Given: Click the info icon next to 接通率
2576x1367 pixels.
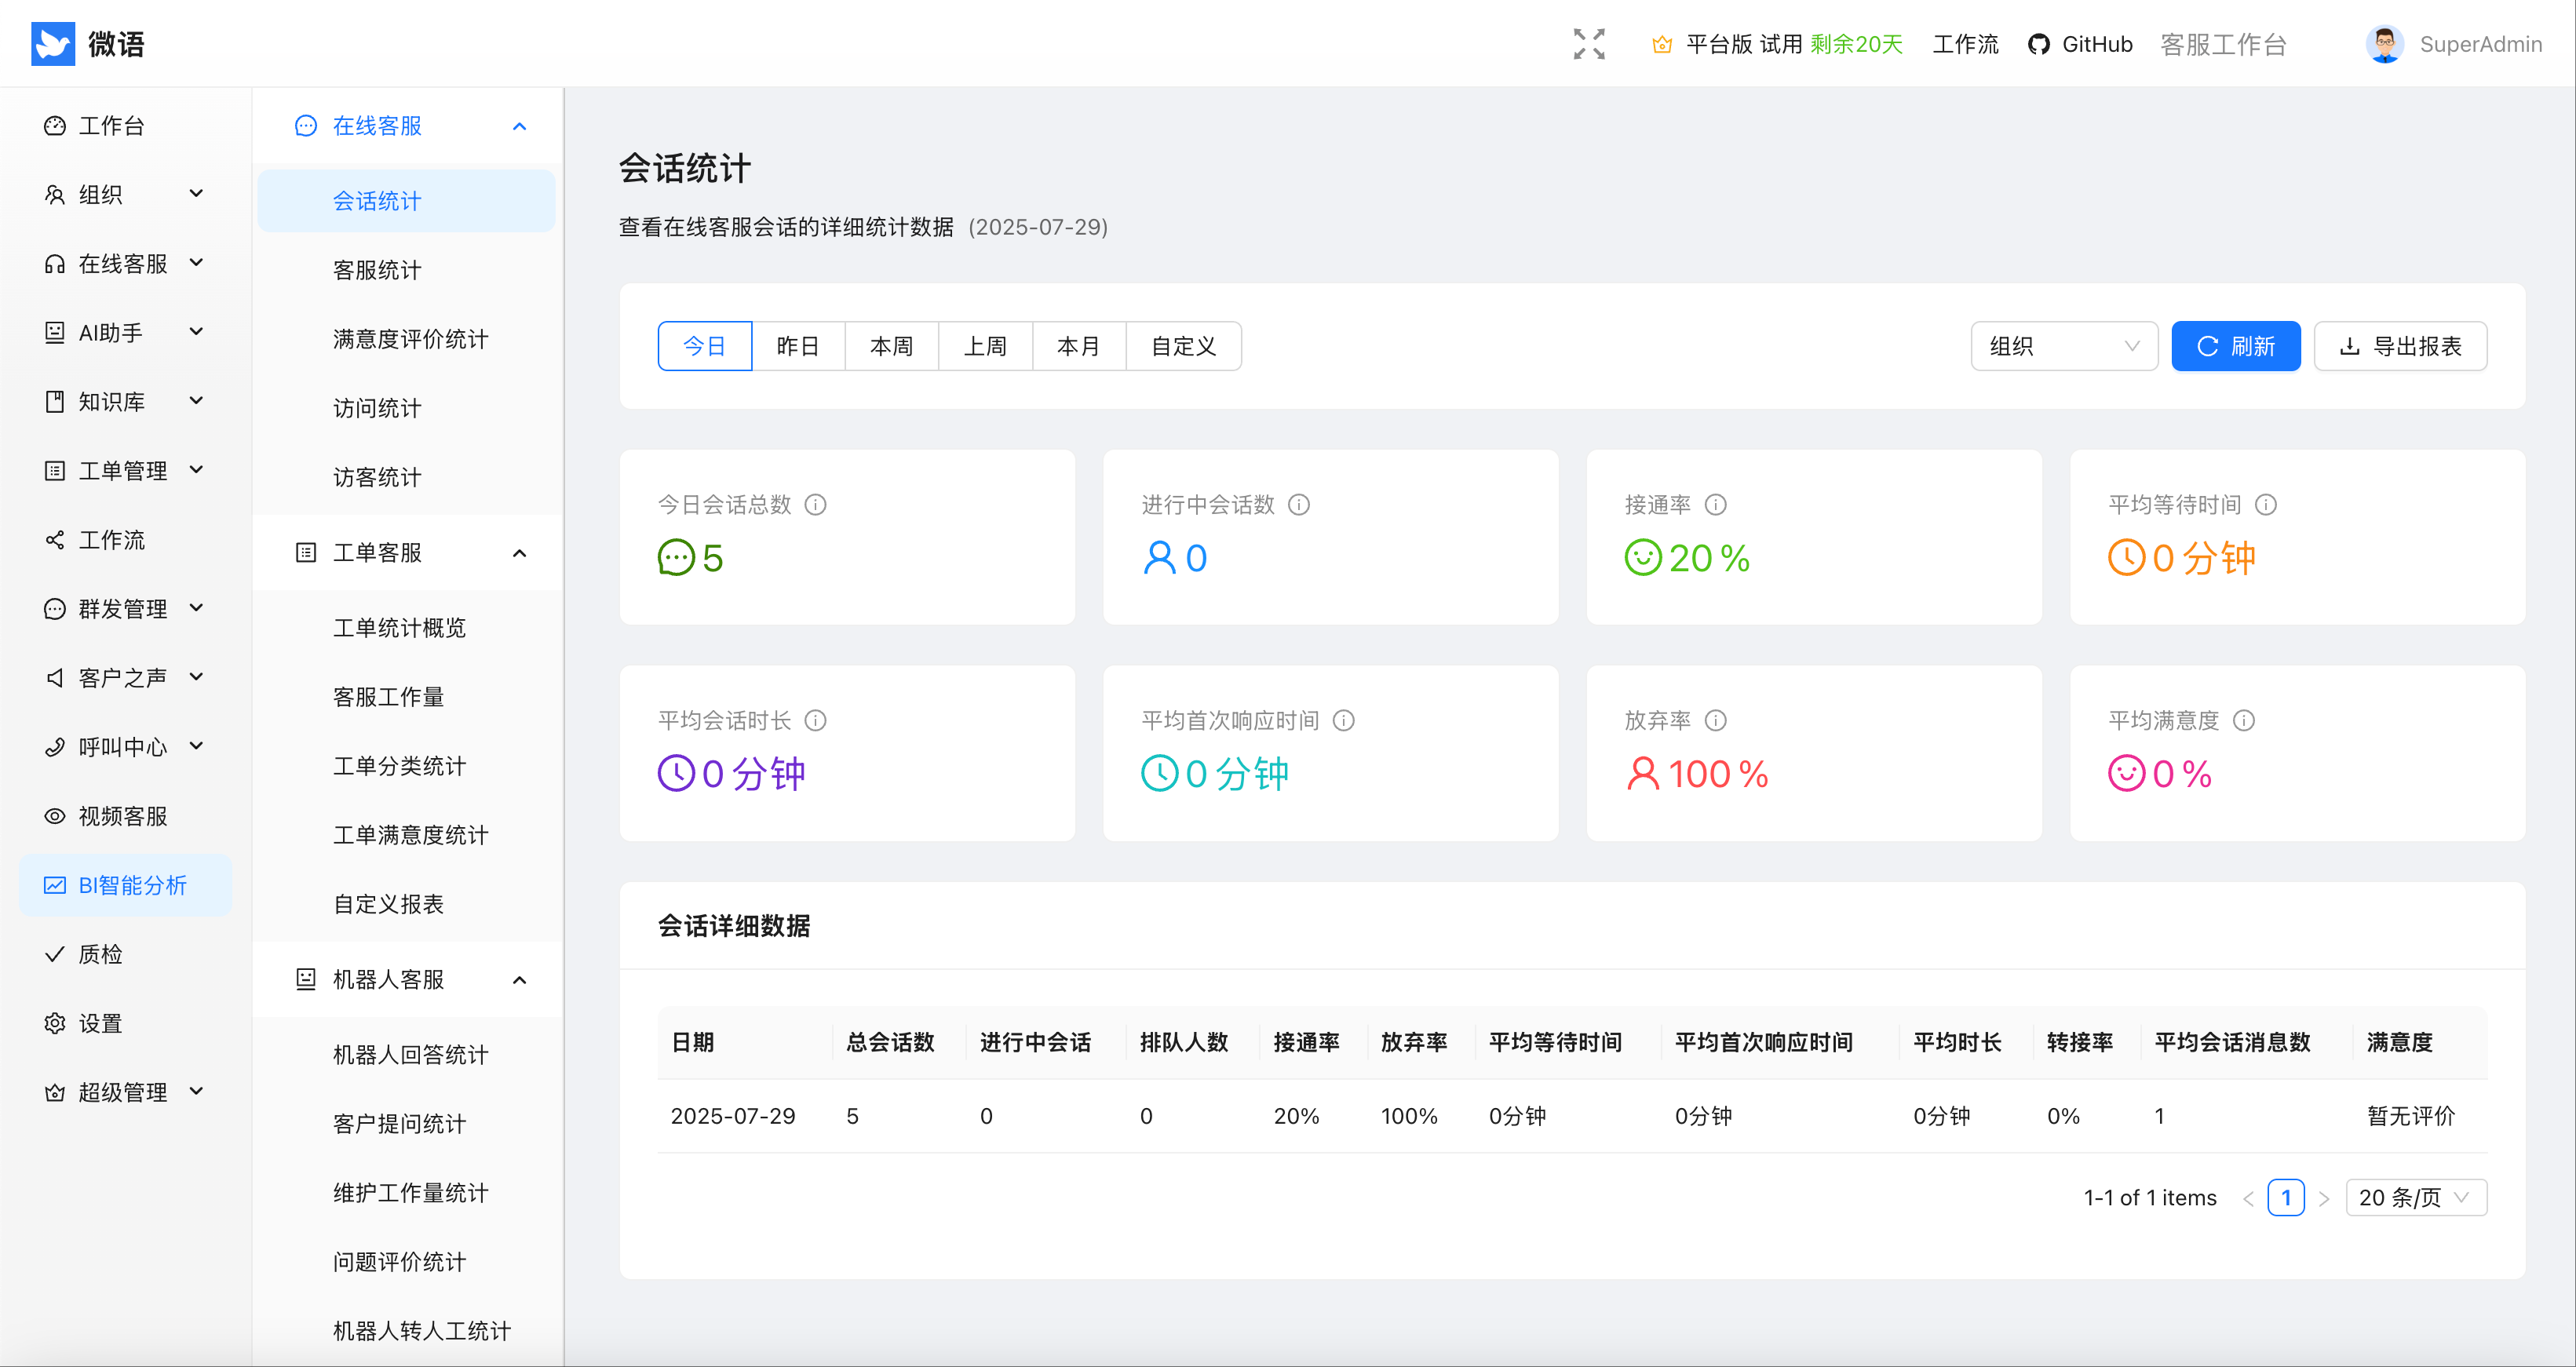Looking at the screenshot, I should [1715, 505].
